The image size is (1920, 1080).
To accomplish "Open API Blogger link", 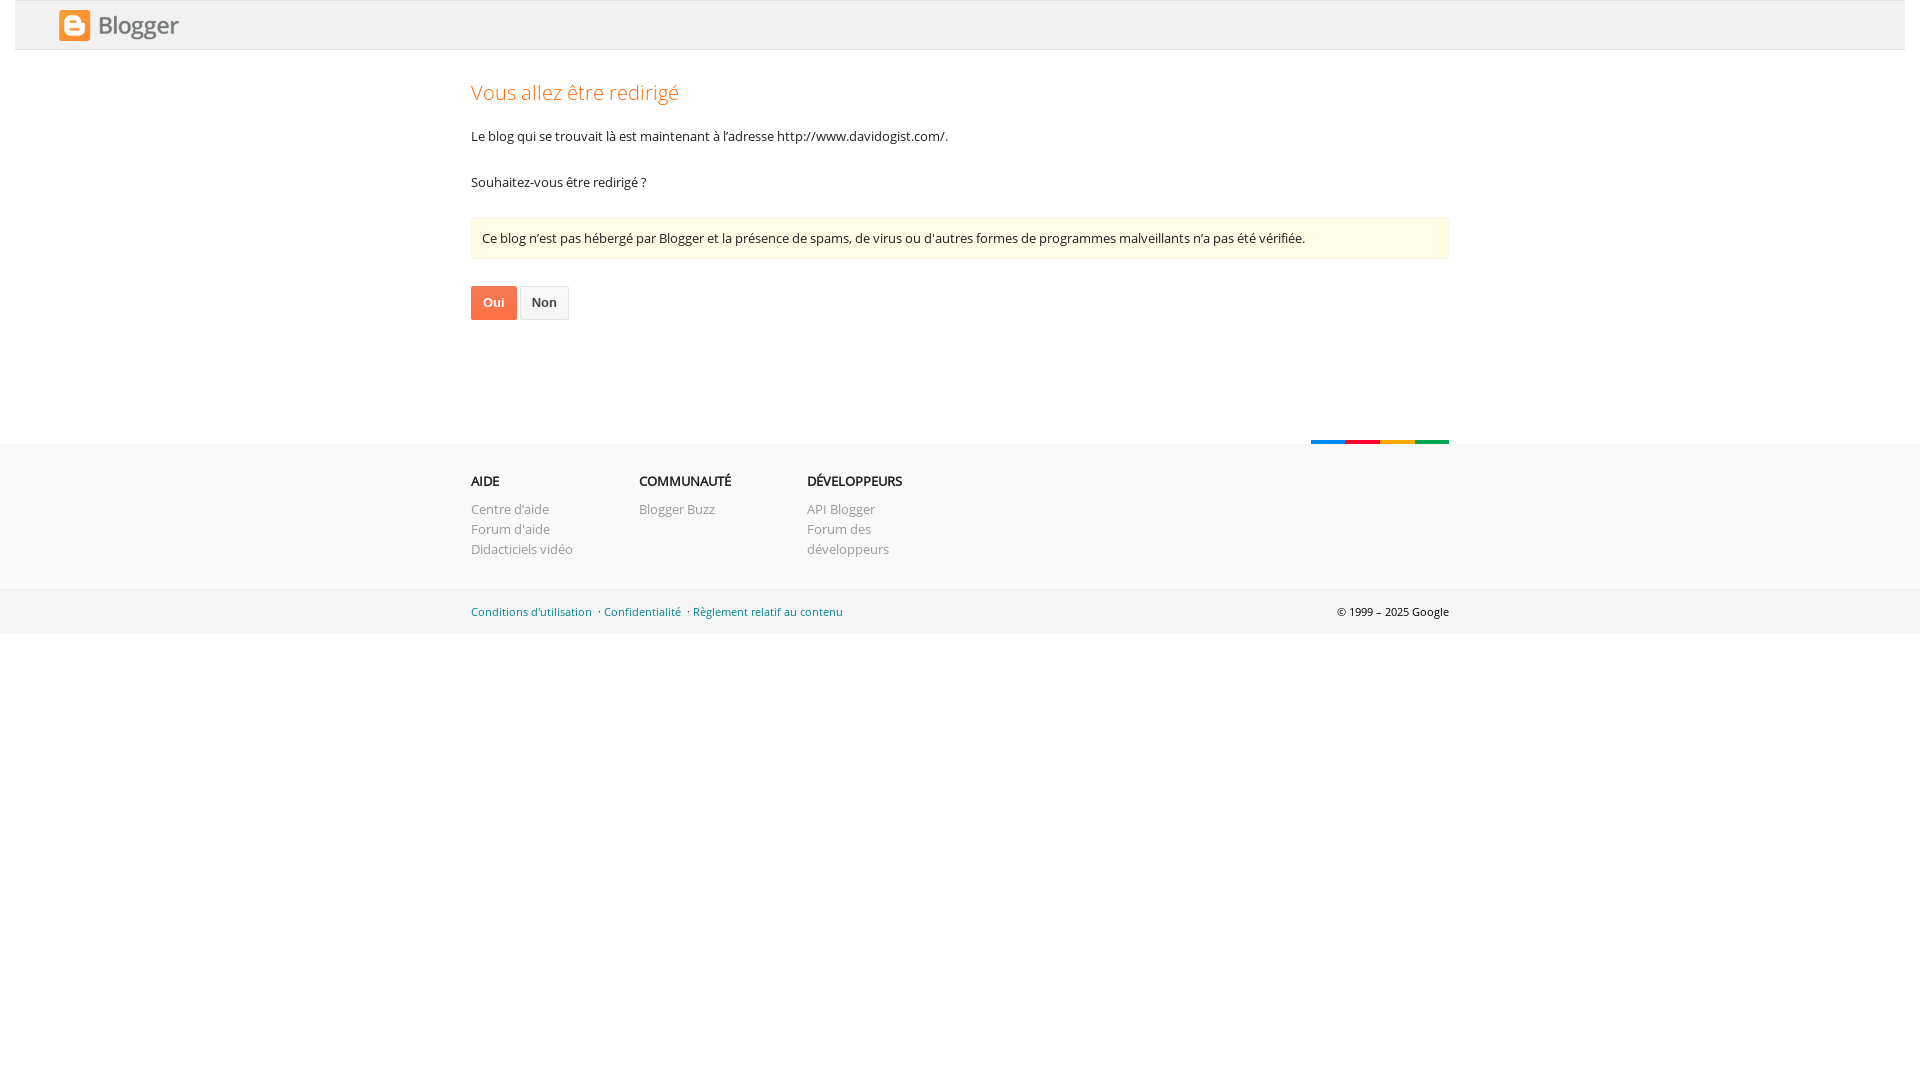I will pyautogui.click(x=840, y=509).
